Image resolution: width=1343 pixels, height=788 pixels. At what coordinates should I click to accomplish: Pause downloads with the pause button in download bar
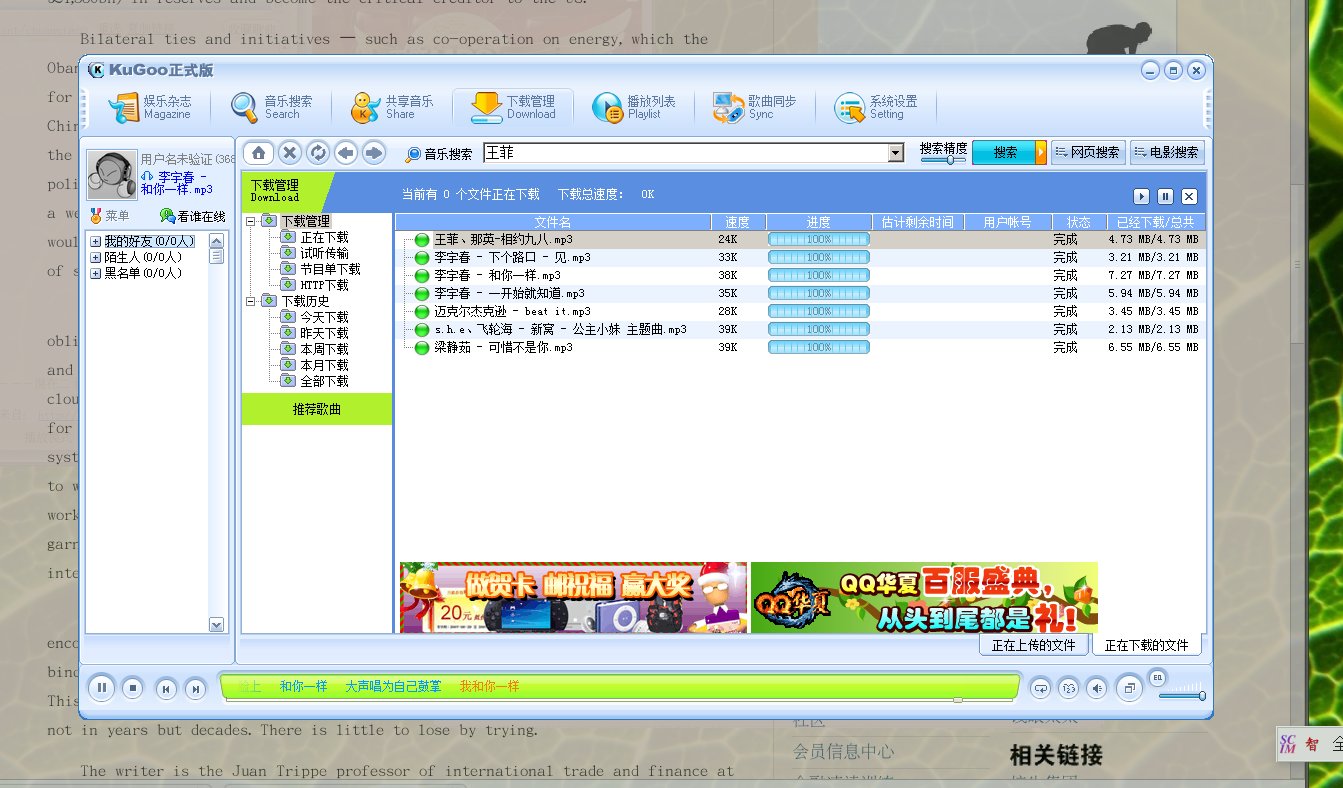tap(1166, 196)
